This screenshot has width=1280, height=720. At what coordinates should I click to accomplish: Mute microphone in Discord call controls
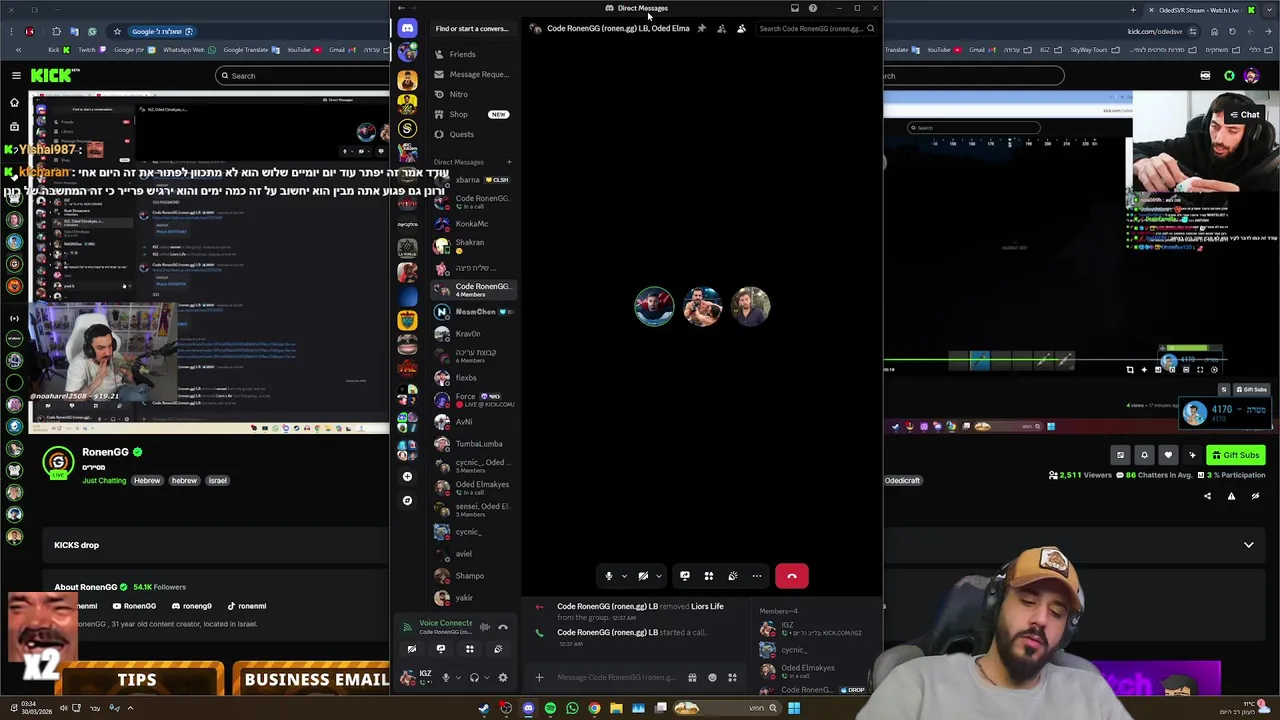(608, 576)
